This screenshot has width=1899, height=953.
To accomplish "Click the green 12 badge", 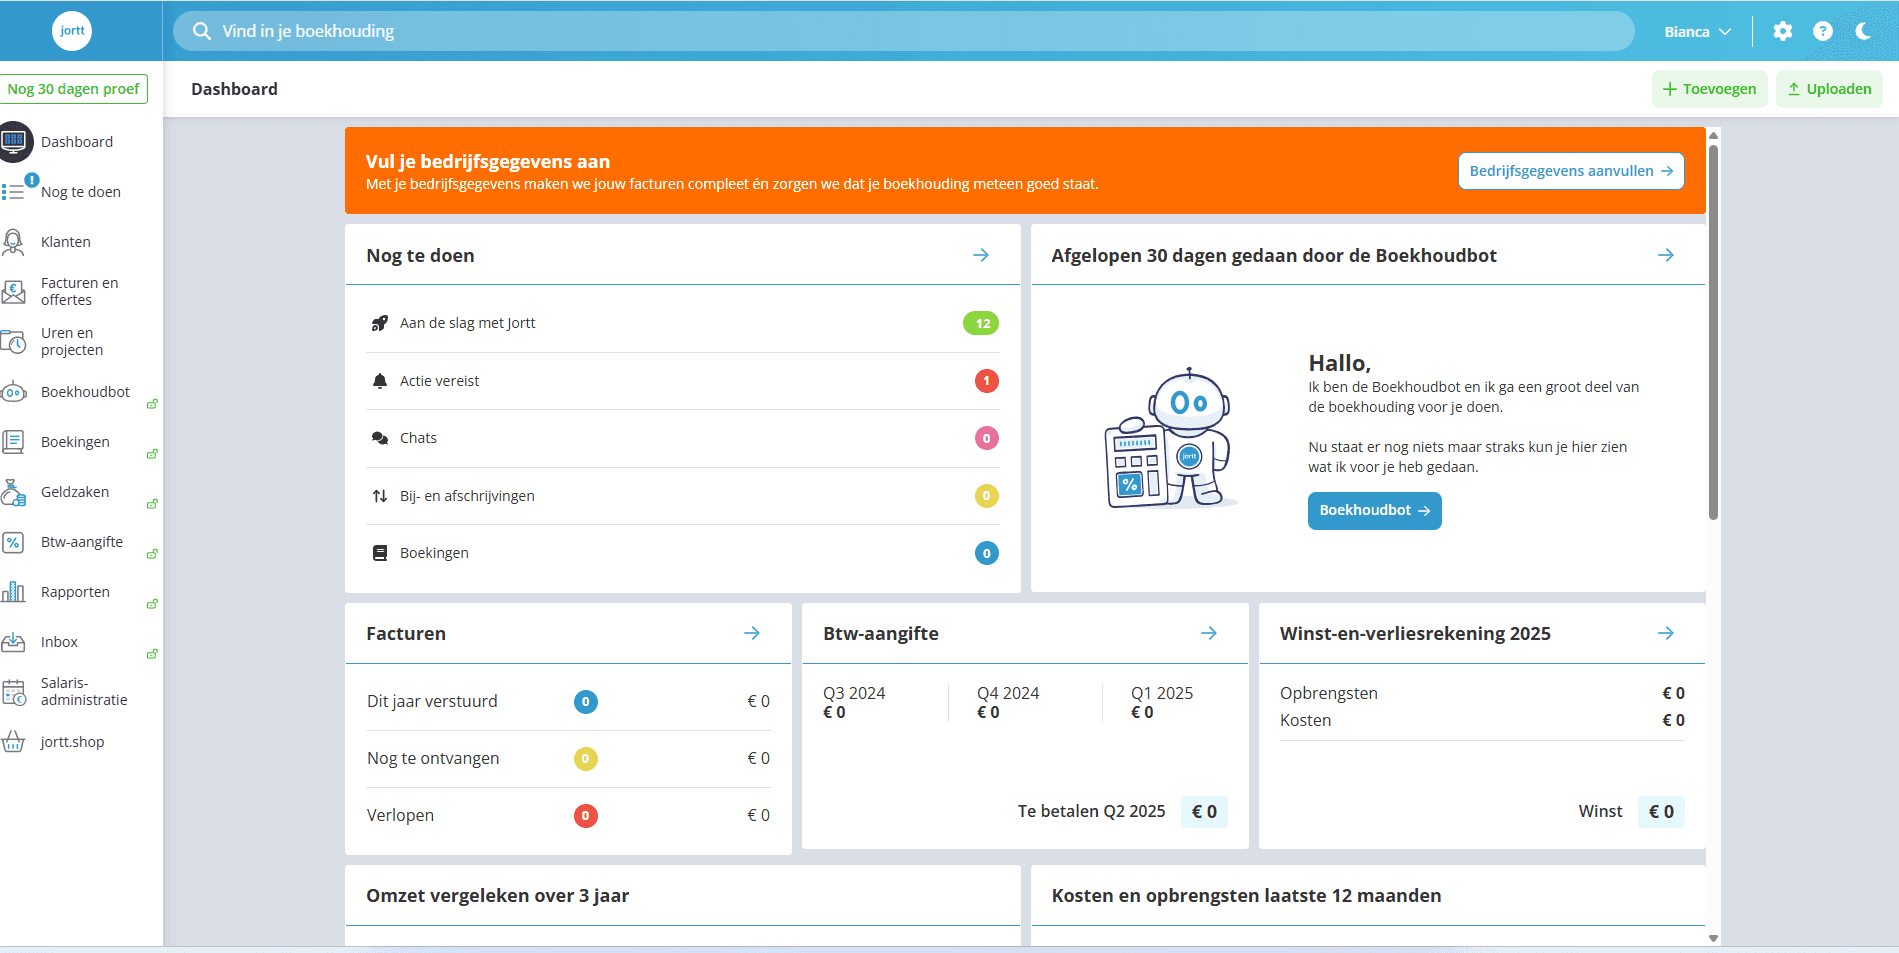I will tap(981, 323).
